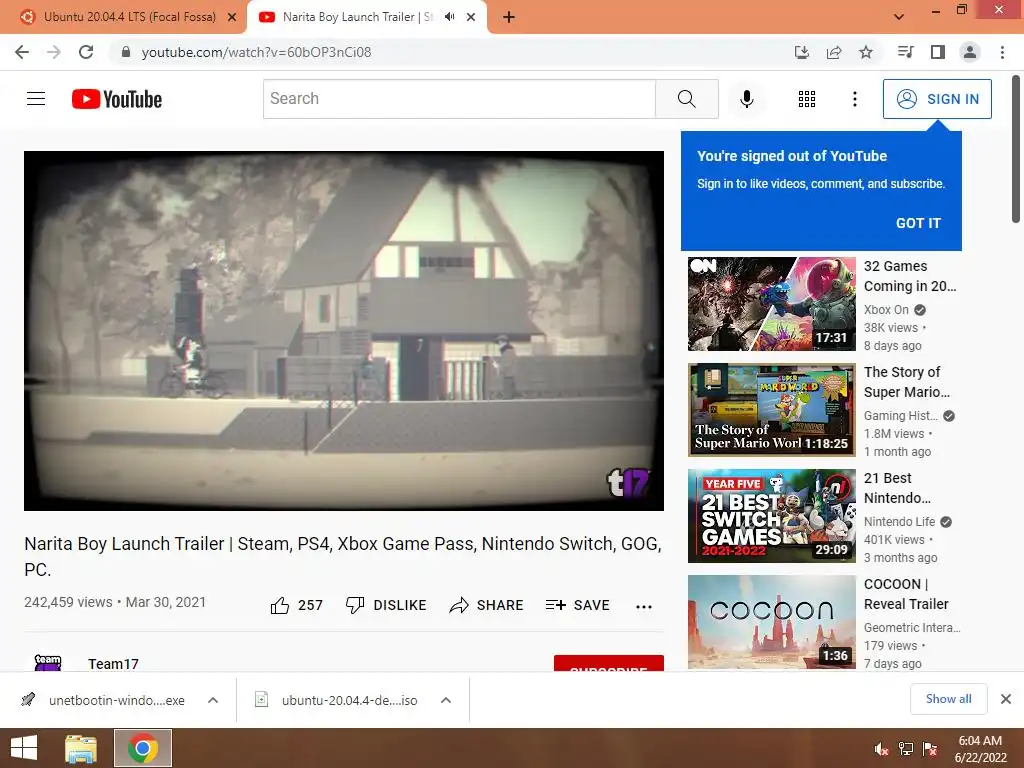Screen dimensions: 1024x768
Task: Open the tab search chevron
Action: point(899,17)
